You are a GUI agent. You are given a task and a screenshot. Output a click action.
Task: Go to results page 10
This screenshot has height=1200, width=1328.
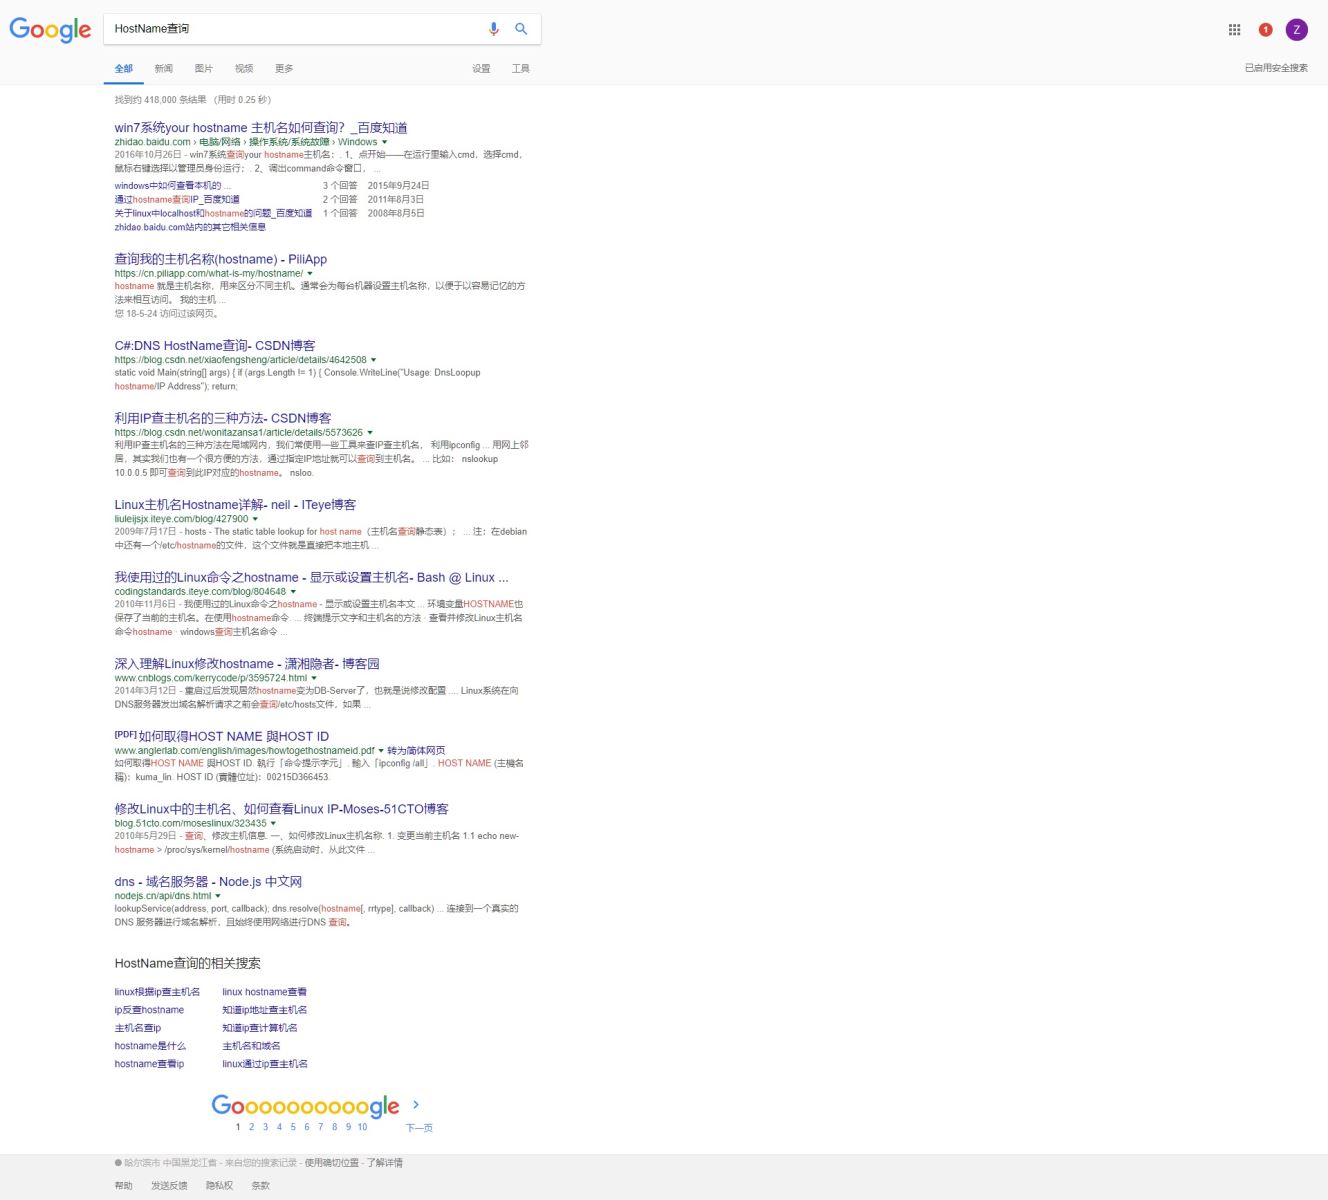362,1127
